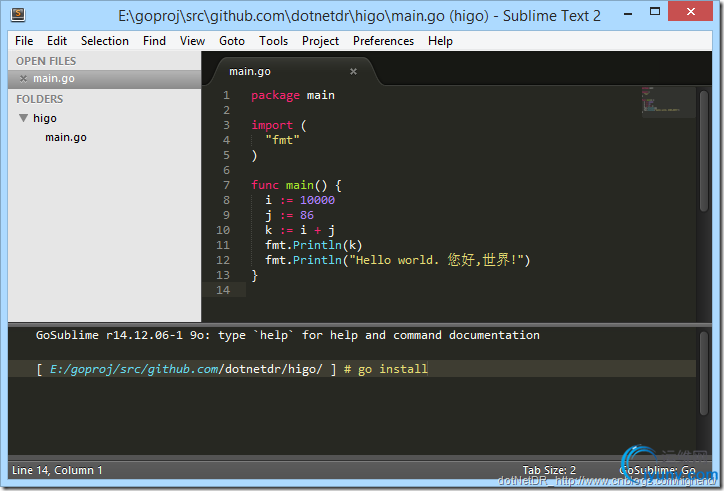Click the 'go install' command text
This screenshot has height=491, width=724.
pos(393,369)
